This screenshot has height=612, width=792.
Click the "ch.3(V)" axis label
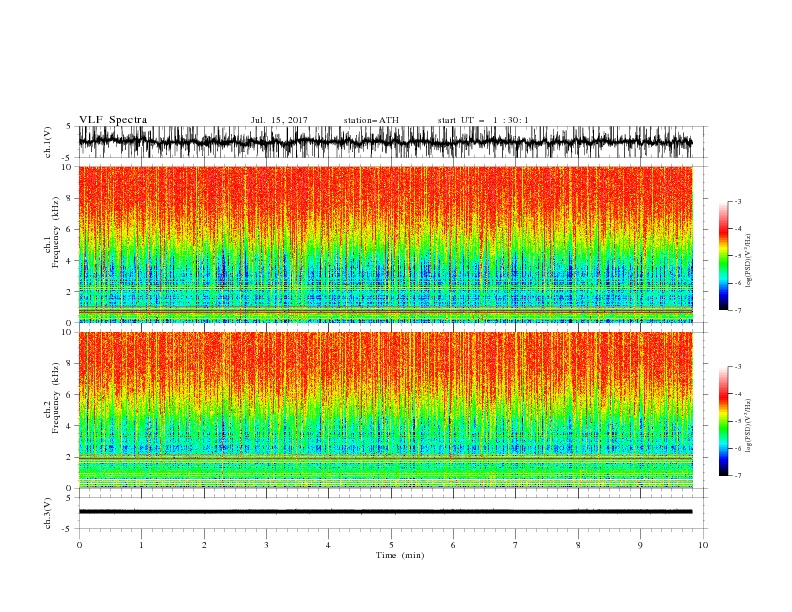[48, 513]
